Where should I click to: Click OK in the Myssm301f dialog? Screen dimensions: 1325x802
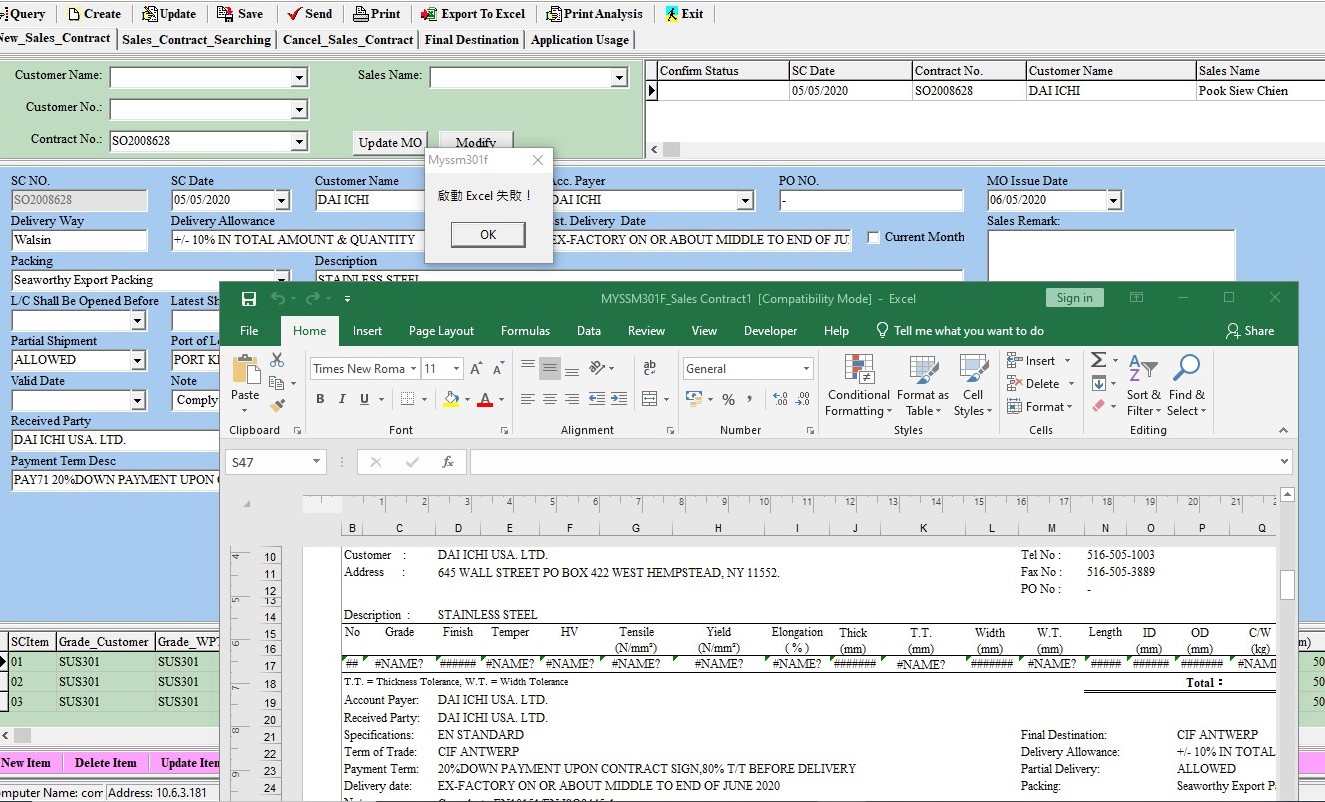[x=488, y=235]
